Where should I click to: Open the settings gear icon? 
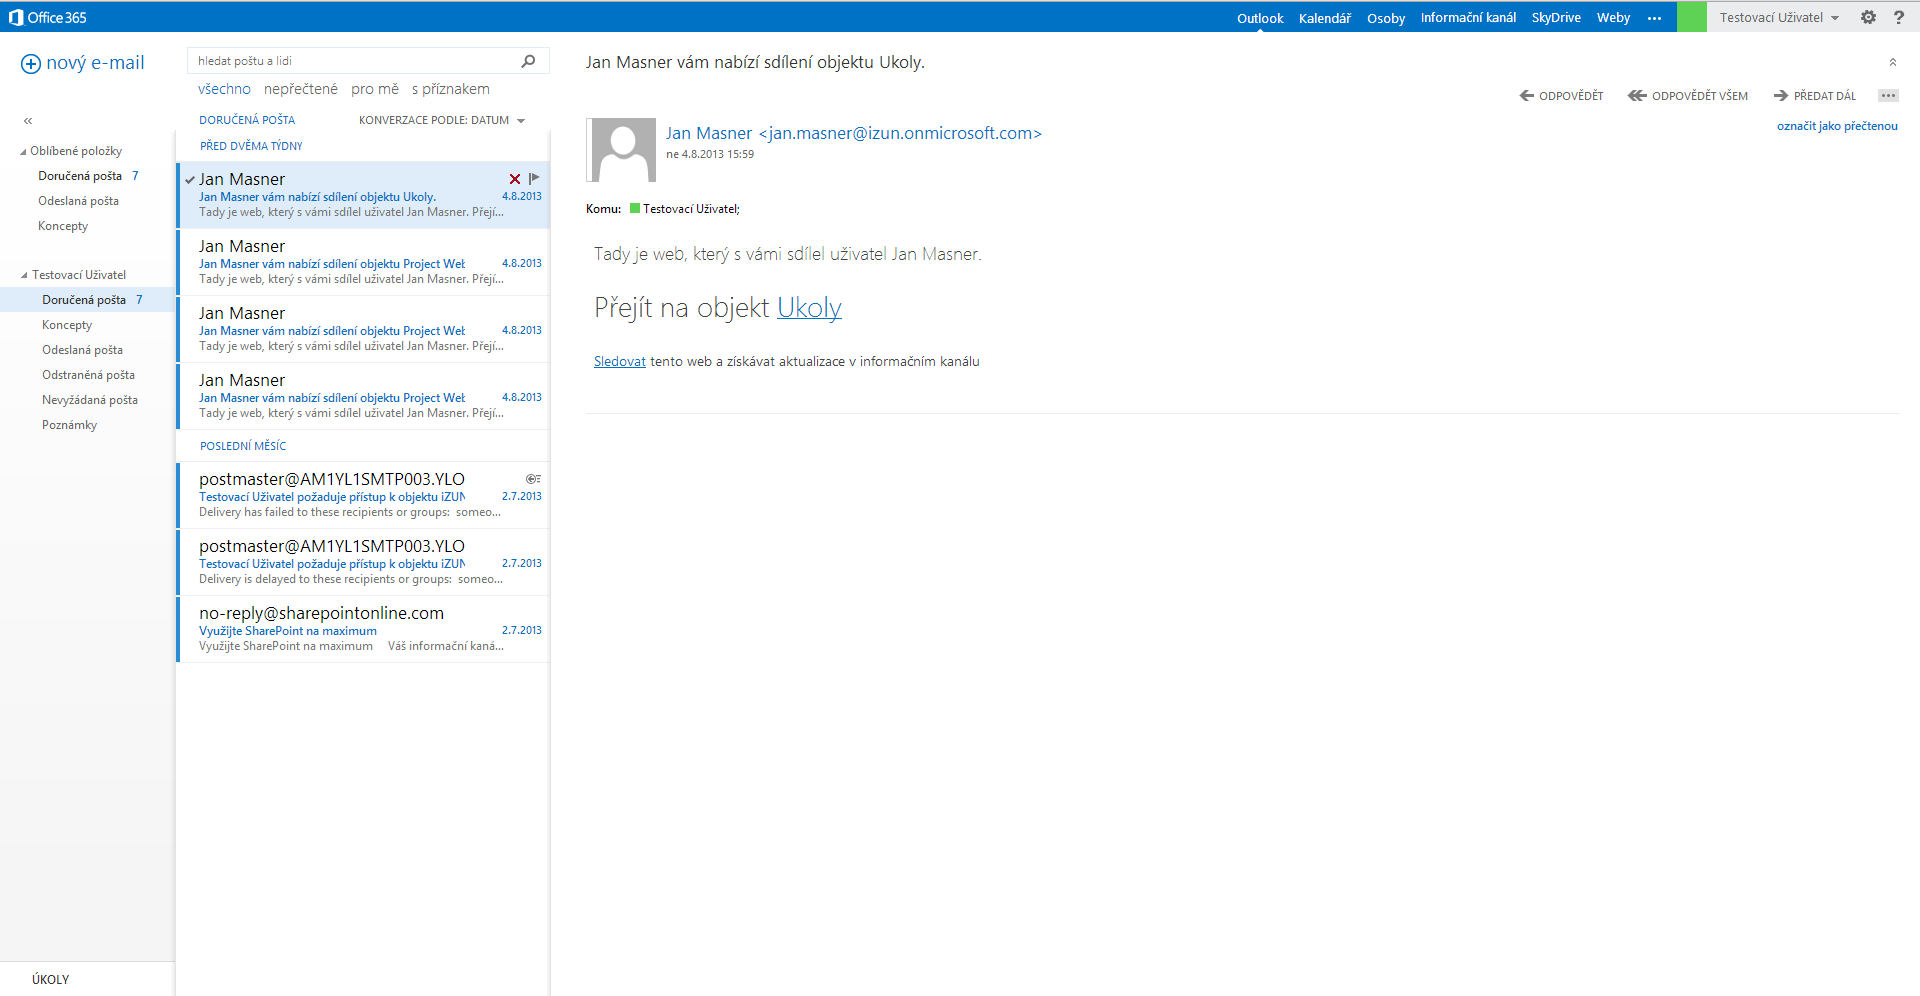point(1868,17)
